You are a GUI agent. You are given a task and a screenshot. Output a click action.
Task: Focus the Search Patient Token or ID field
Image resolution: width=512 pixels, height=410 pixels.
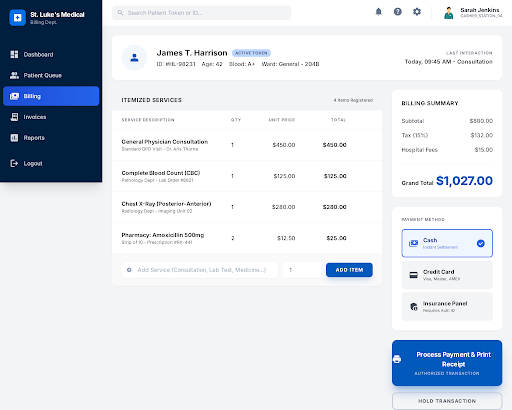tap(201, 13)
